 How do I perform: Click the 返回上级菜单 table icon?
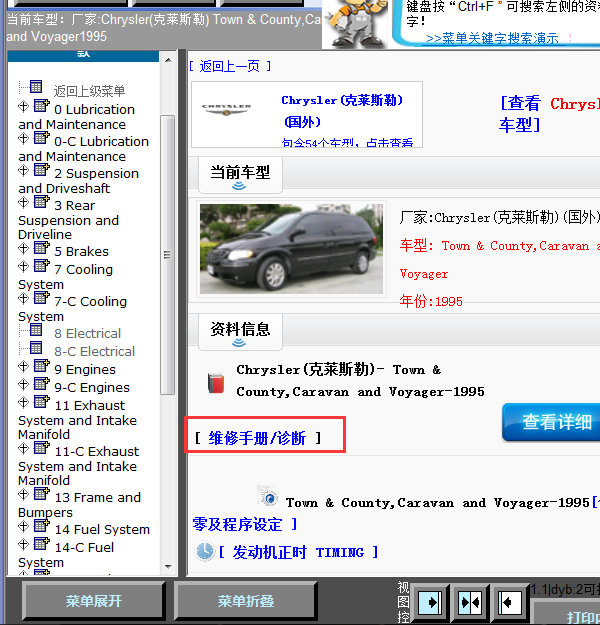coord(36,86)
